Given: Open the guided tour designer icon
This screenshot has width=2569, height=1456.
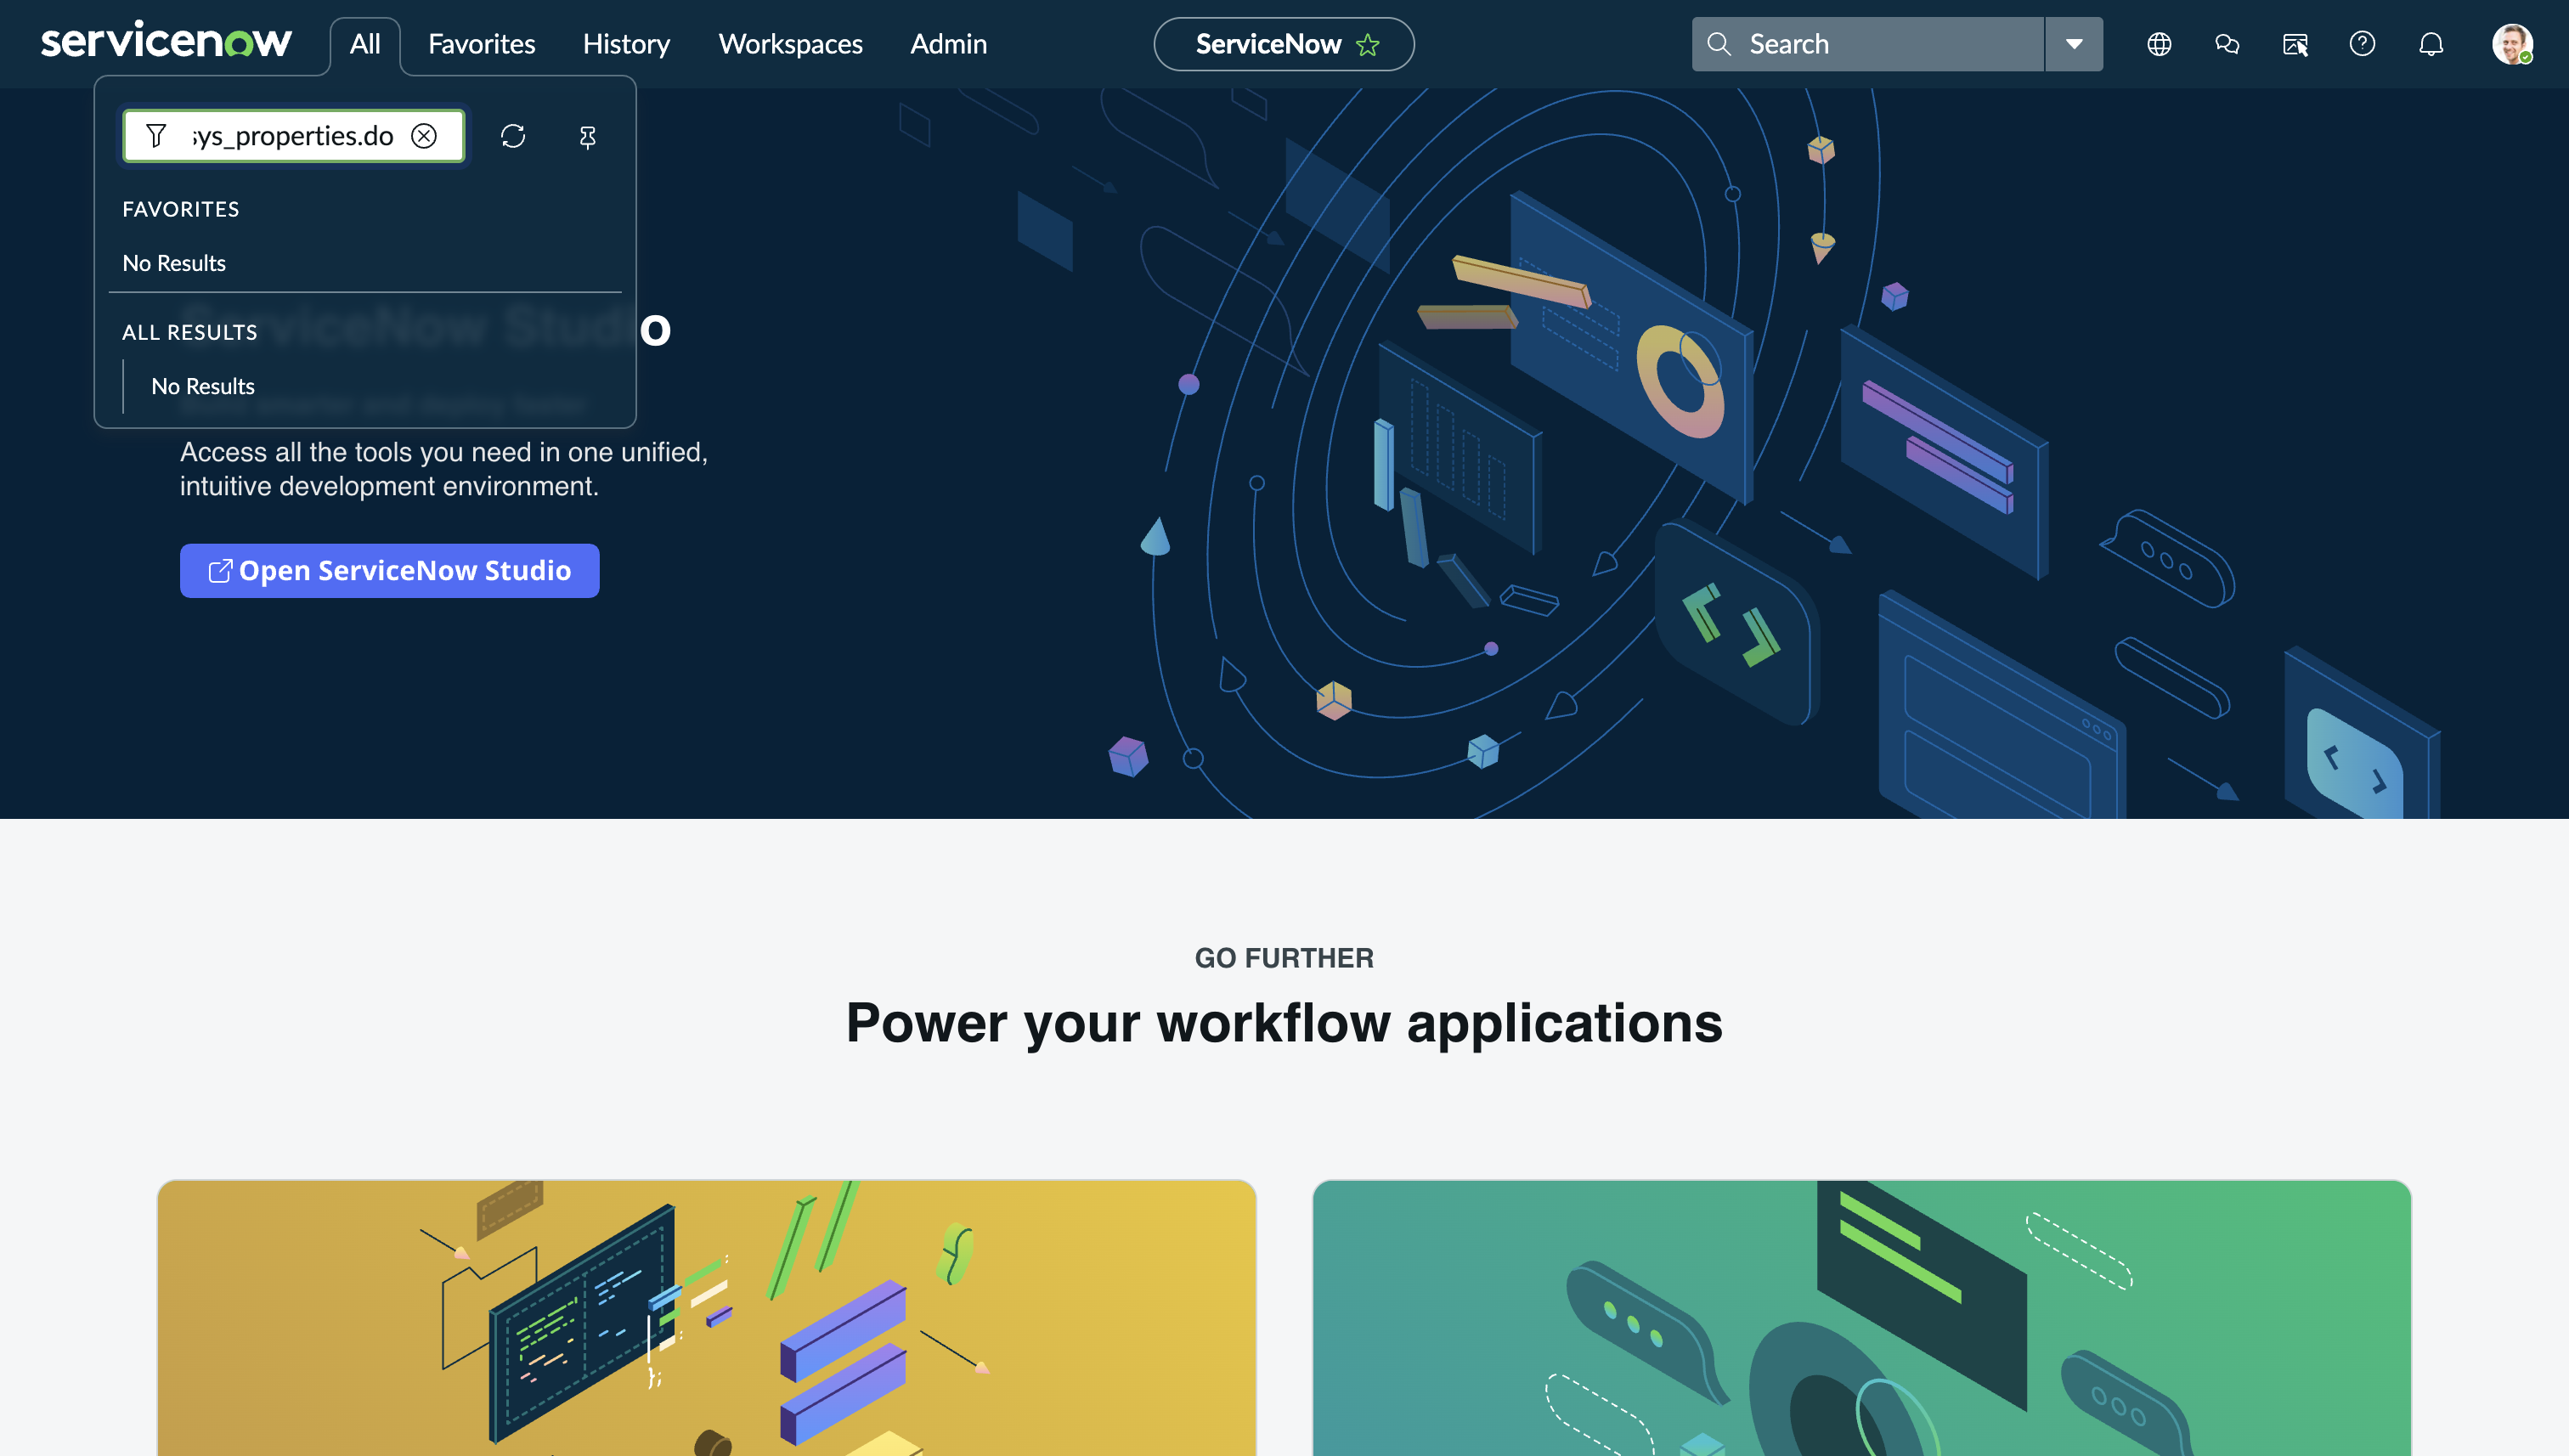Looking at the screenshot, I should pyautogui.click(x=2295, y=44).
